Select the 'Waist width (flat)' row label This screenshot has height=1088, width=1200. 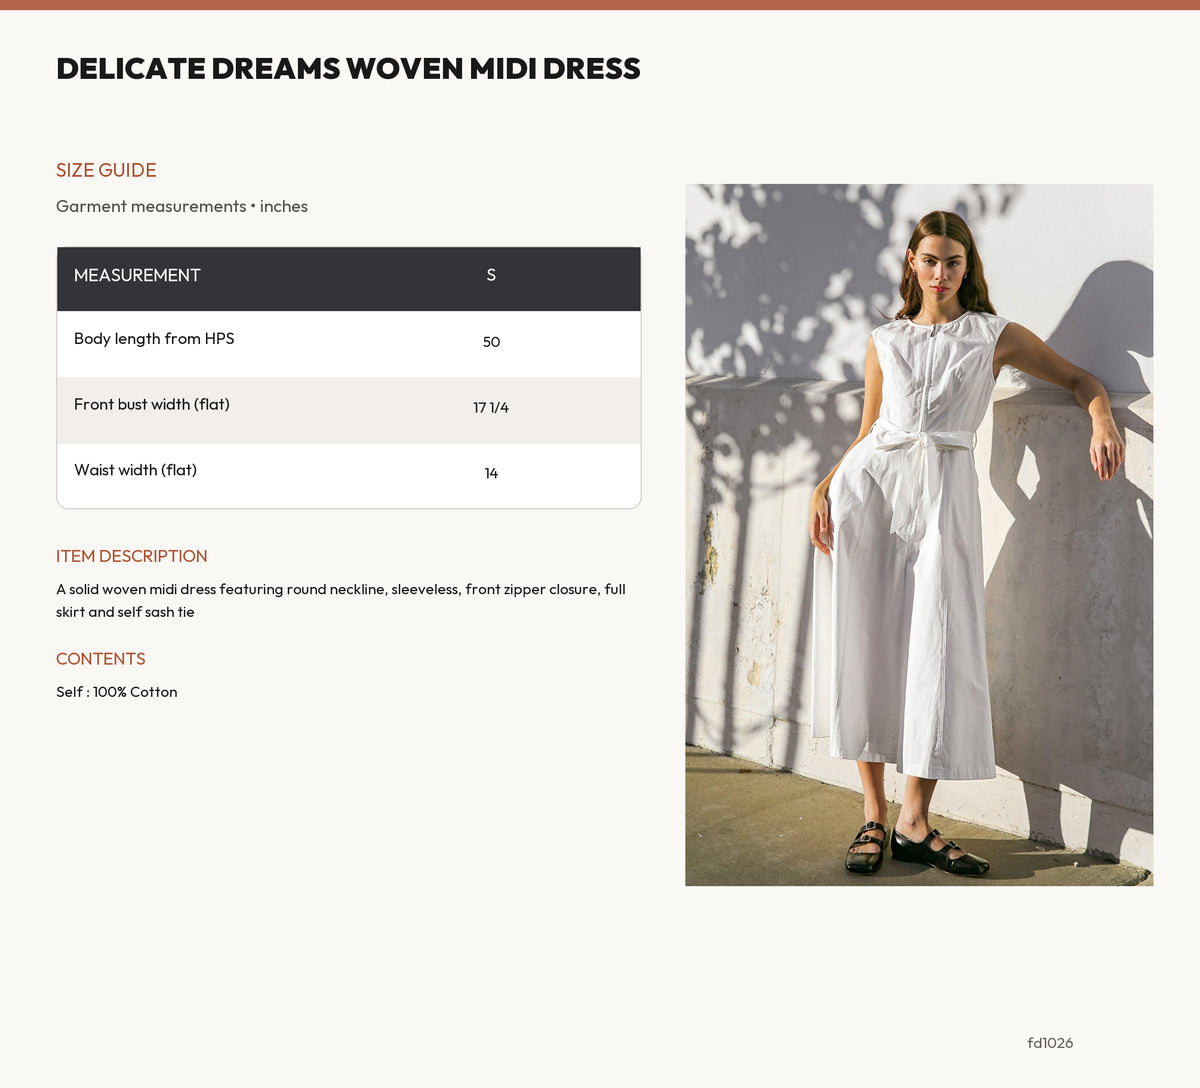pos(135,470)
